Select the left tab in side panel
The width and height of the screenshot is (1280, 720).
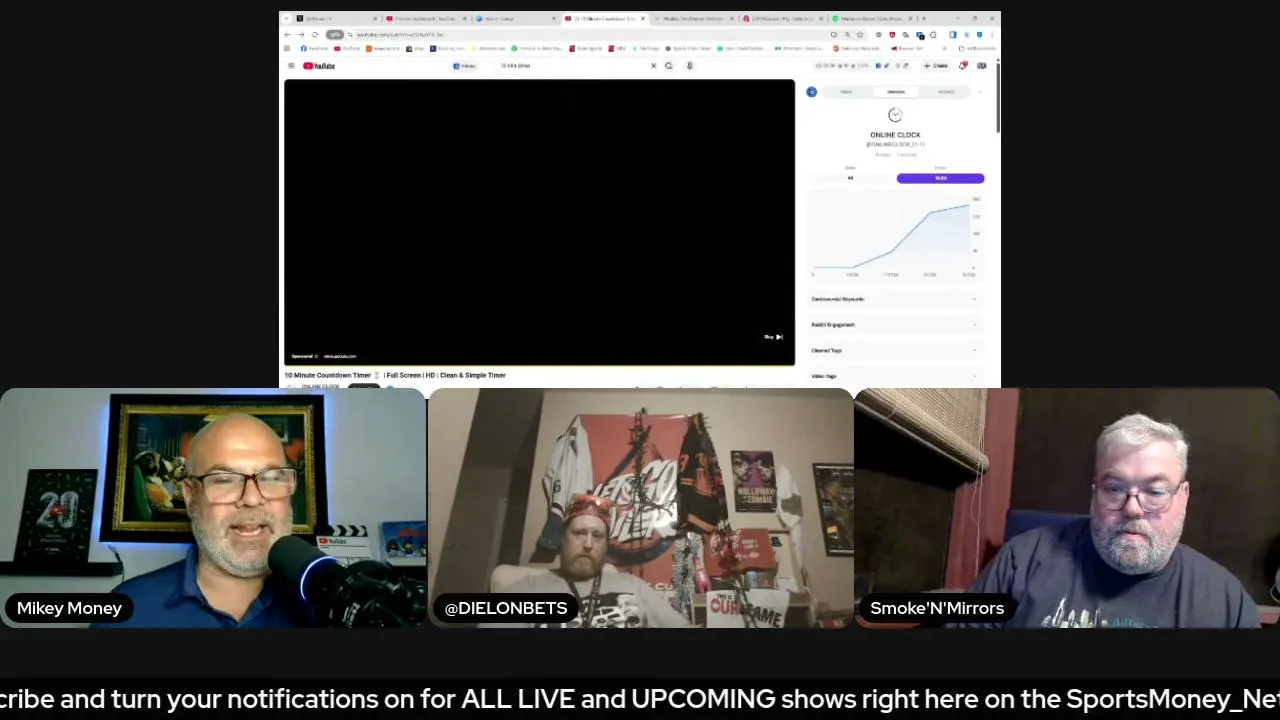tap(846, 92)
